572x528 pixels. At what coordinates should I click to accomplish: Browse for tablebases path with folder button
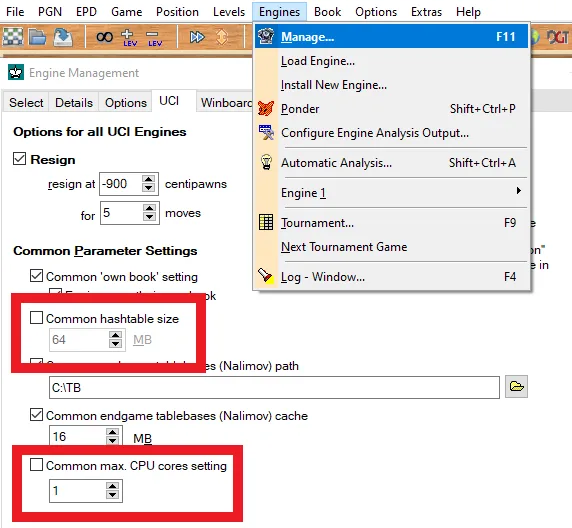click(516, 386)
